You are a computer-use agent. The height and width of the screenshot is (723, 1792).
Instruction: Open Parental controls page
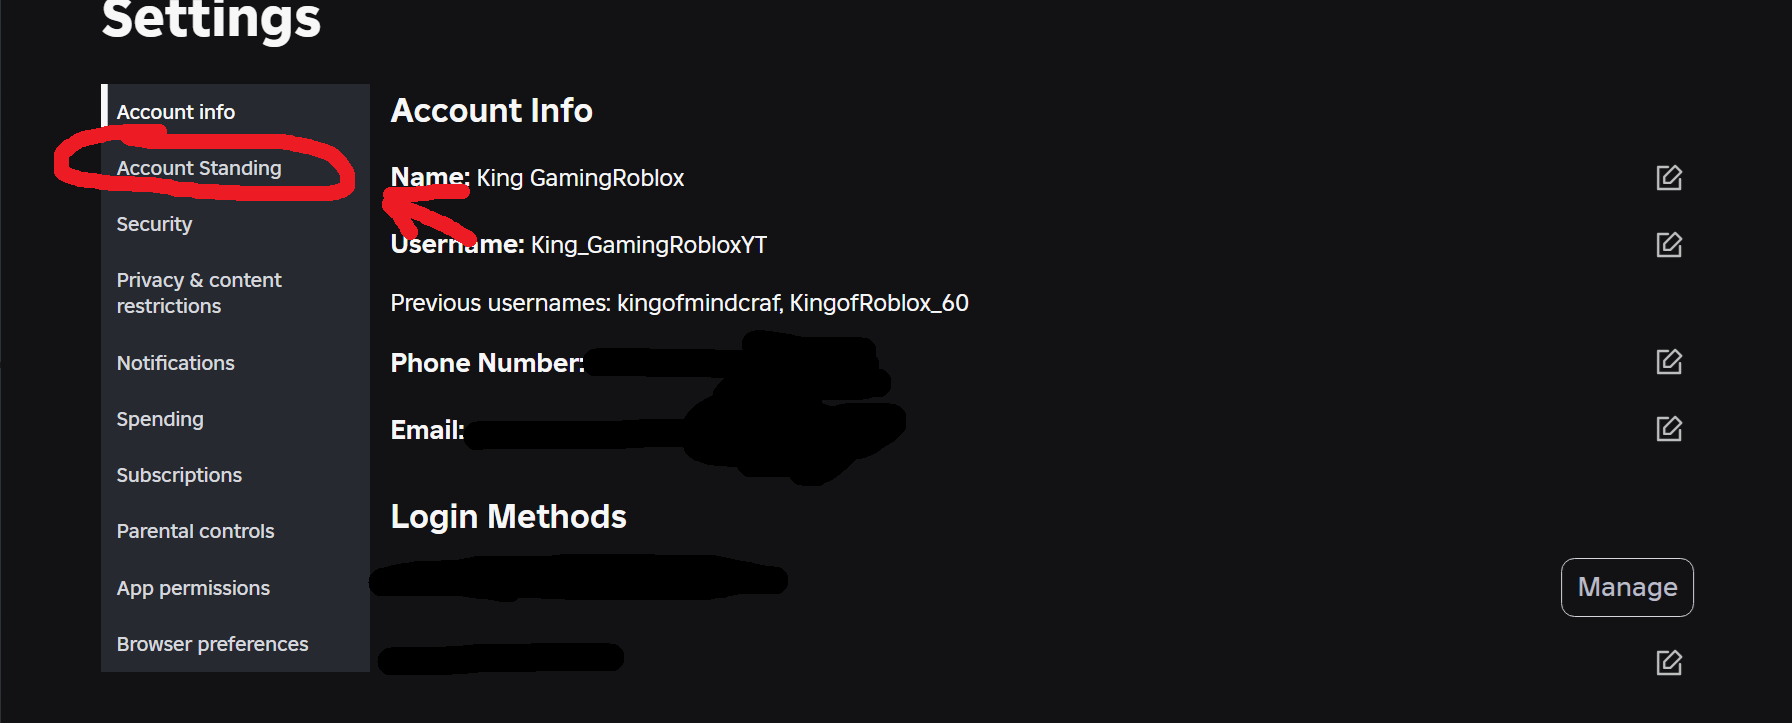coord(195,531)
